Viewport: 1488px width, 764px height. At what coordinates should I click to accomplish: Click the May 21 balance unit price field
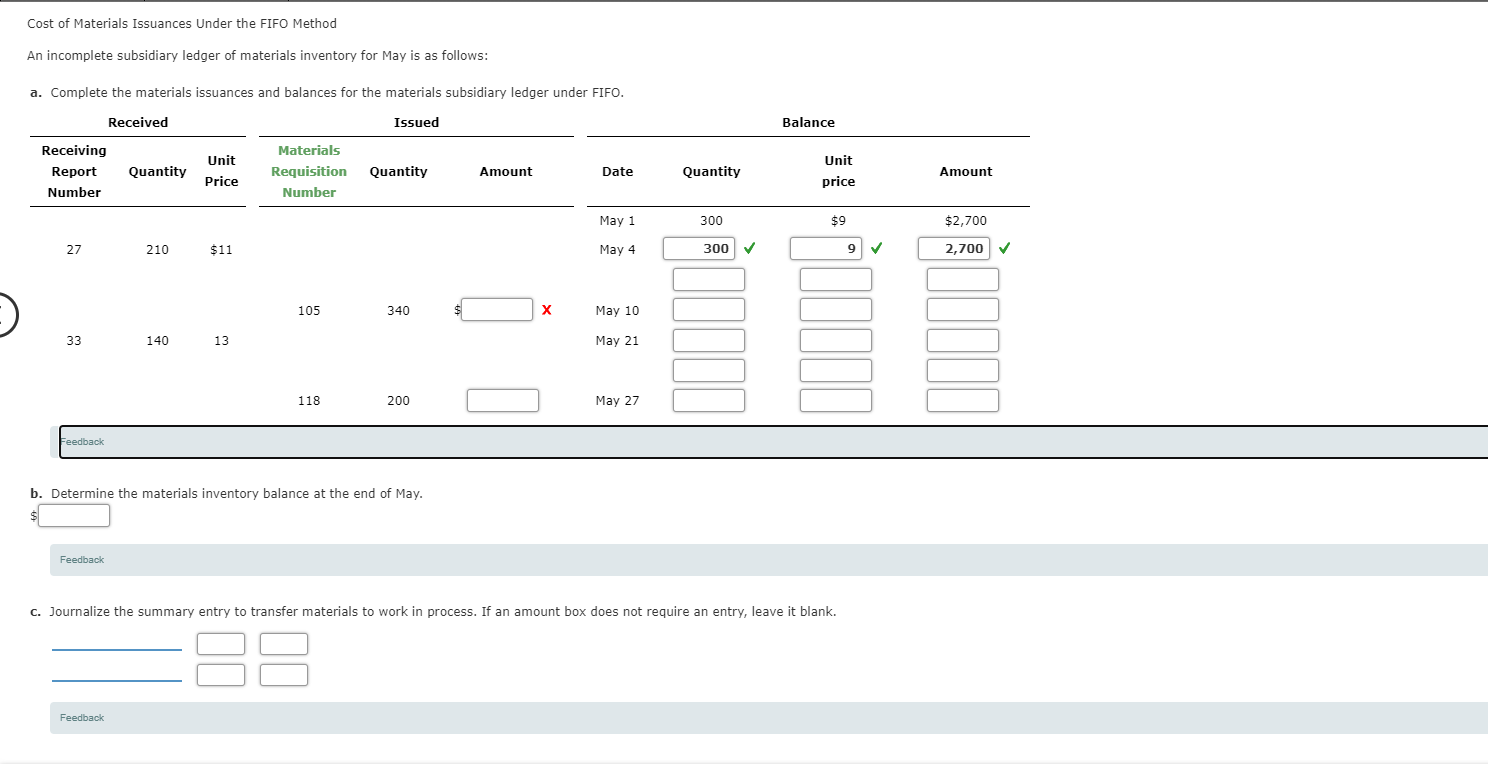(836, 340)
